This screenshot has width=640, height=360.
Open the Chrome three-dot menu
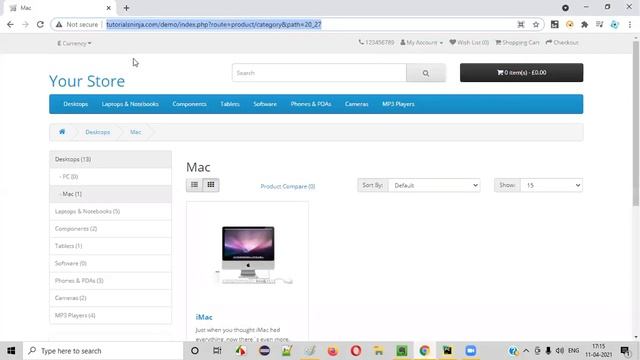[x=630, y=24]
